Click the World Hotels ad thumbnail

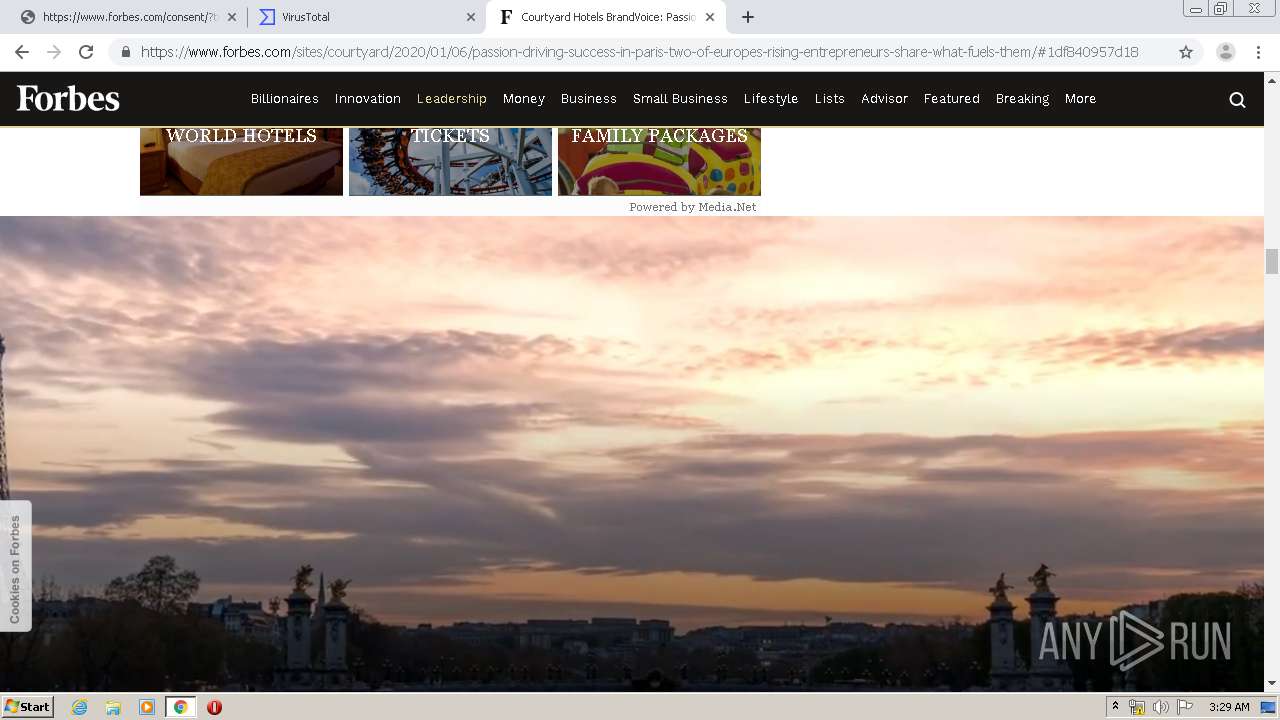[x=241, y=161]
